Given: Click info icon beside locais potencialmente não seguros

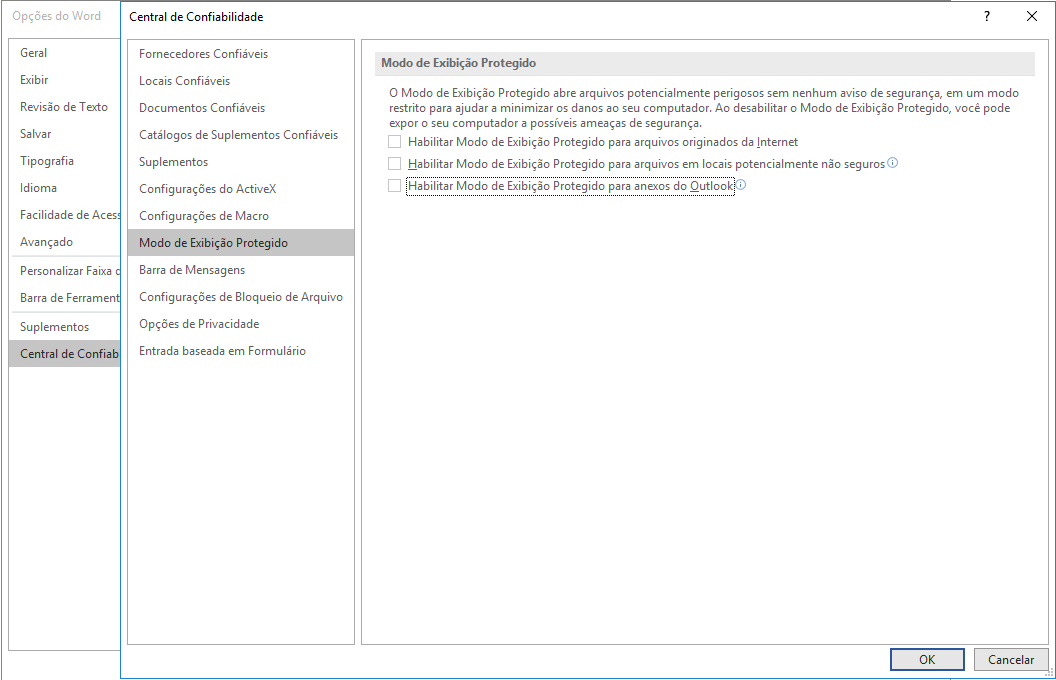Looking at the screenshot, I should point(893,163).
